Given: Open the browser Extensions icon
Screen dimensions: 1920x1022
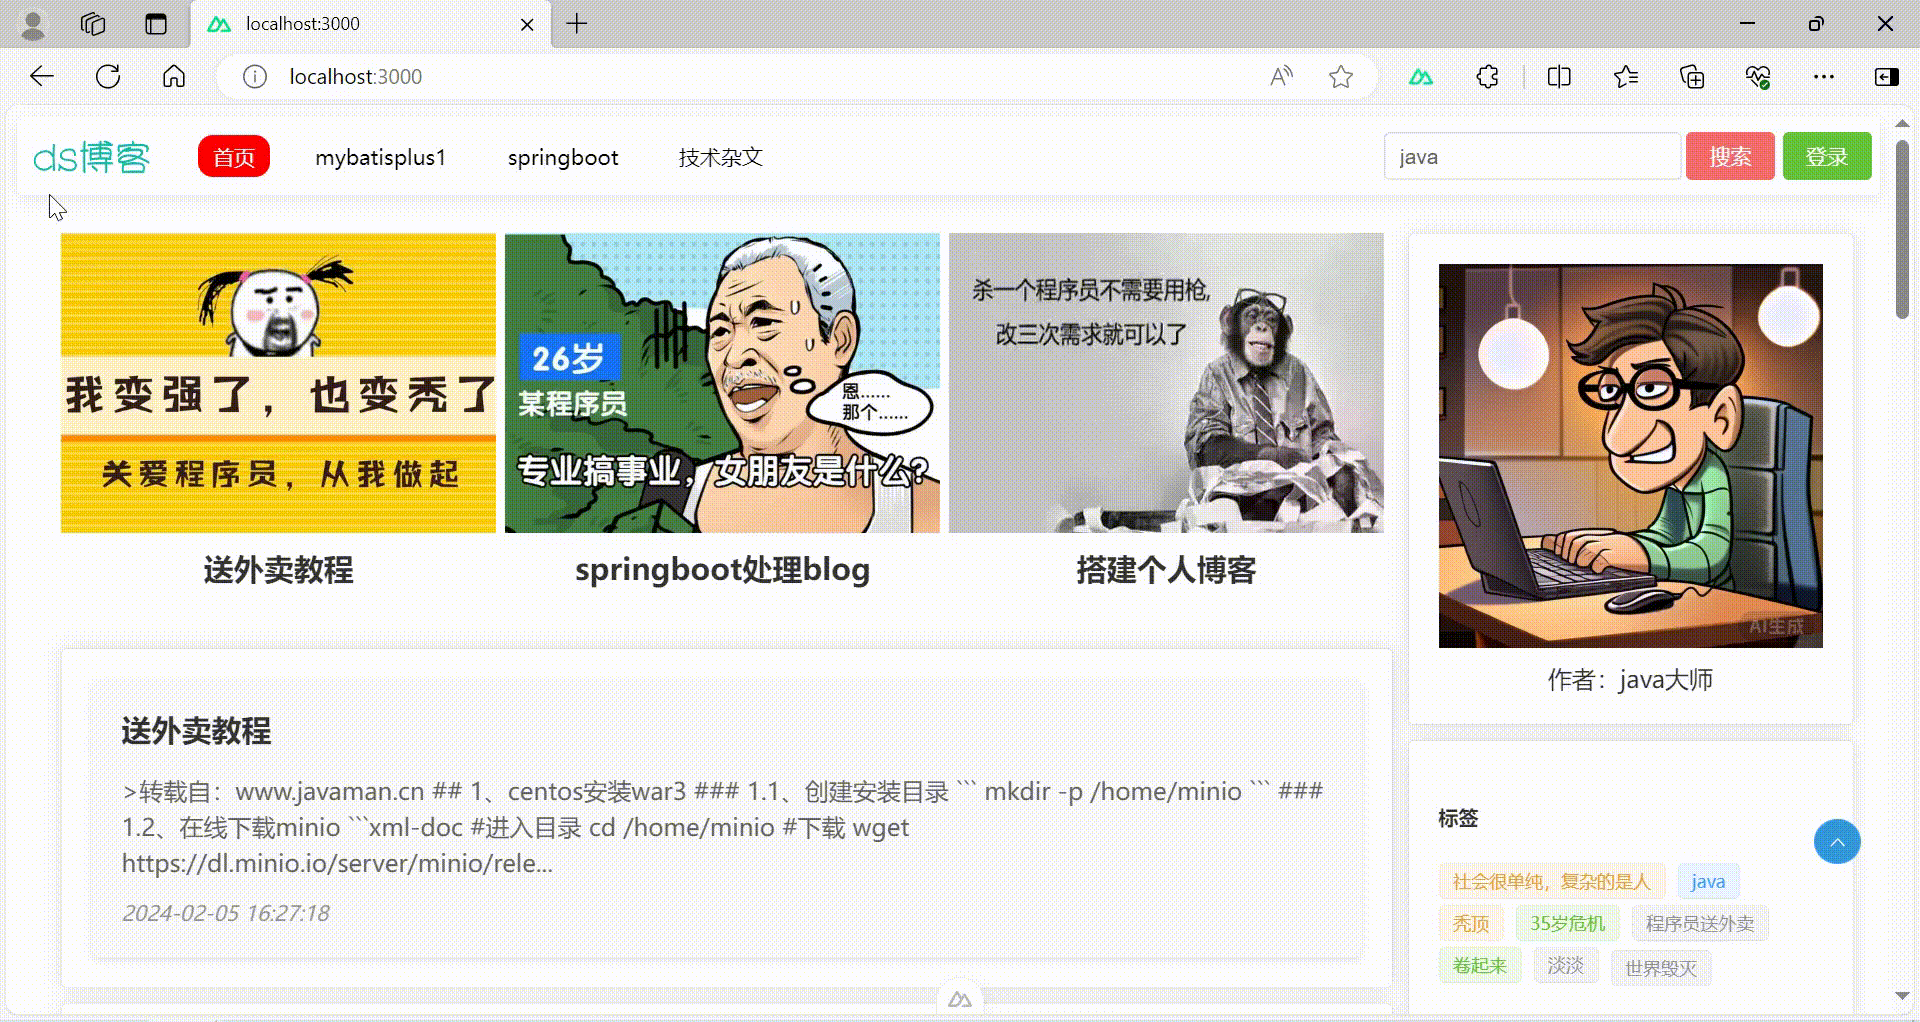Looking at the screenshot, I should (x=1487, y=76).
